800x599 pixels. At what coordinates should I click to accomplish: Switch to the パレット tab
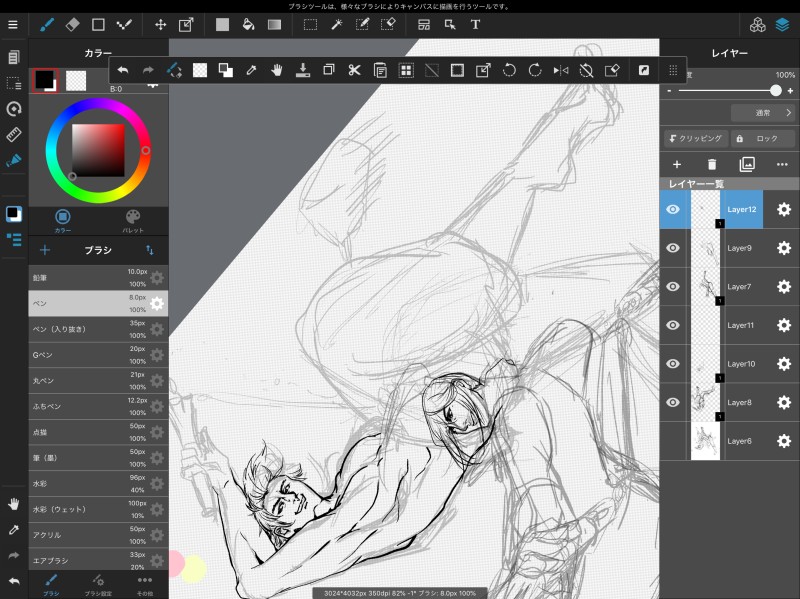133,220
